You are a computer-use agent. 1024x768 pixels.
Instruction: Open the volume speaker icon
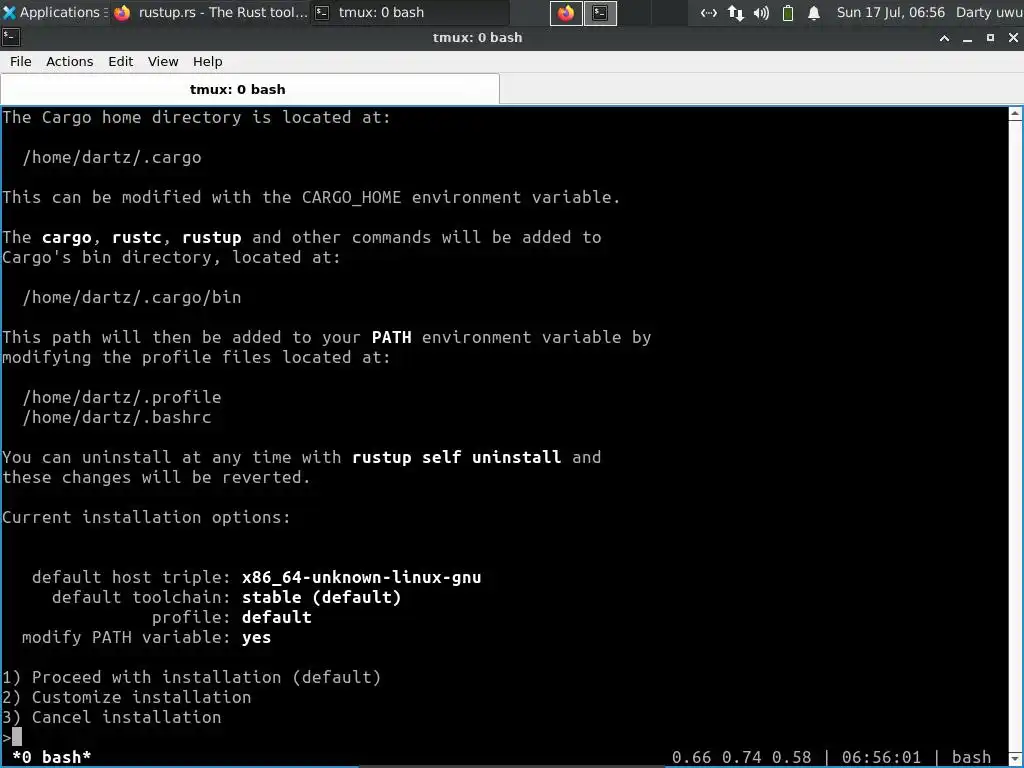pyautogui.click(x=761, y=13)
